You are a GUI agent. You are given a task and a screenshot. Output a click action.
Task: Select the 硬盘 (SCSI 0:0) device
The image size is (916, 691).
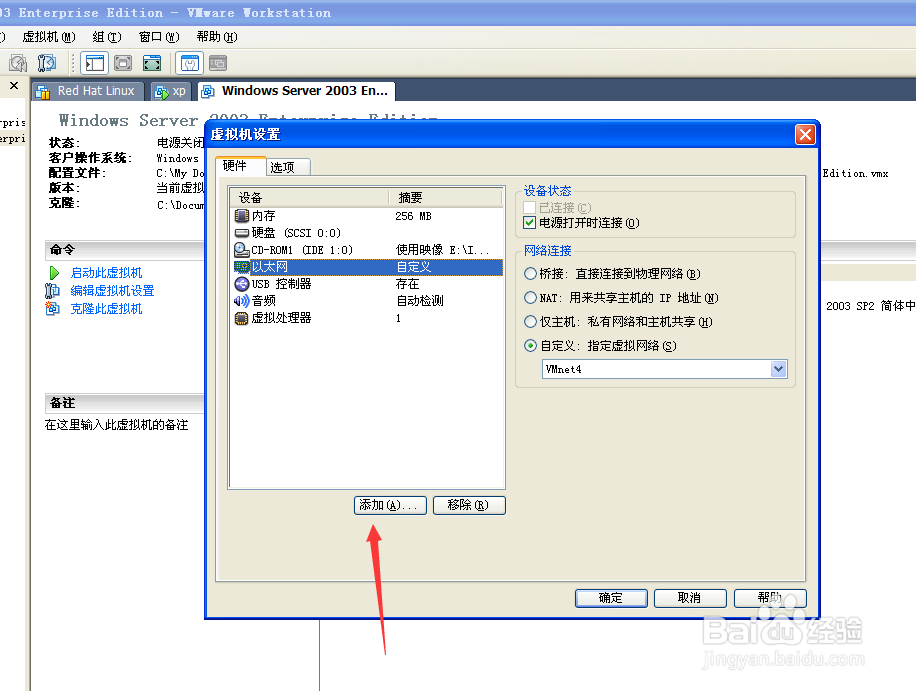coord(367,233)
